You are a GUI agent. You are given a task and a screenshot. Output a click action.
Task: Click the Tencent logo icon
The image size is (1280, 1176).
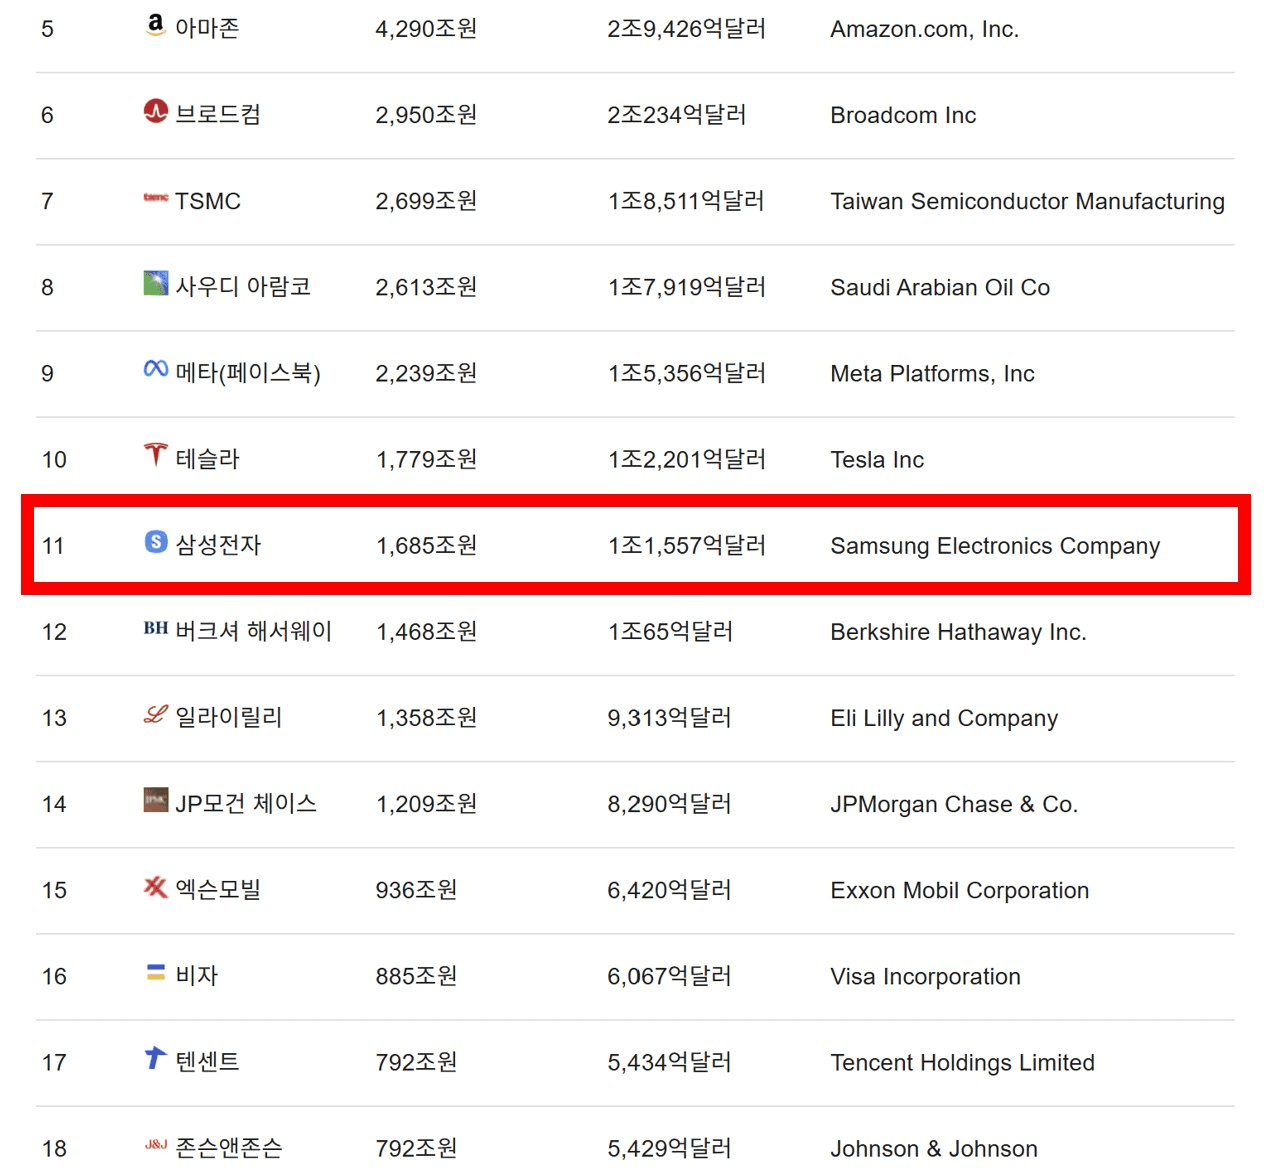click(155, 1058)
